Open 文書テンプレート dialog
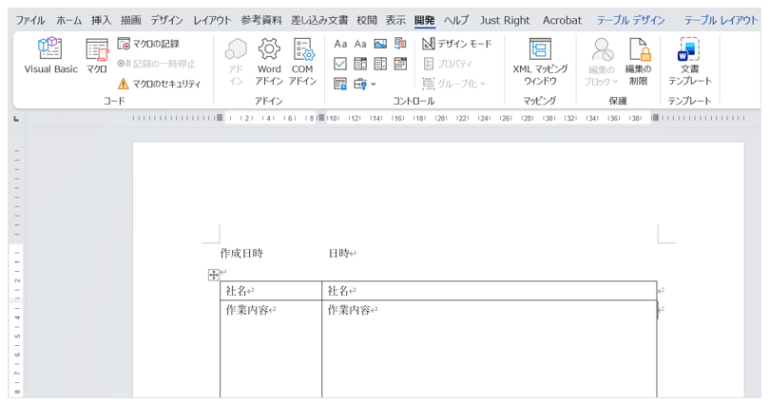Viewport: 770px width, 404px height. [689, 62]
